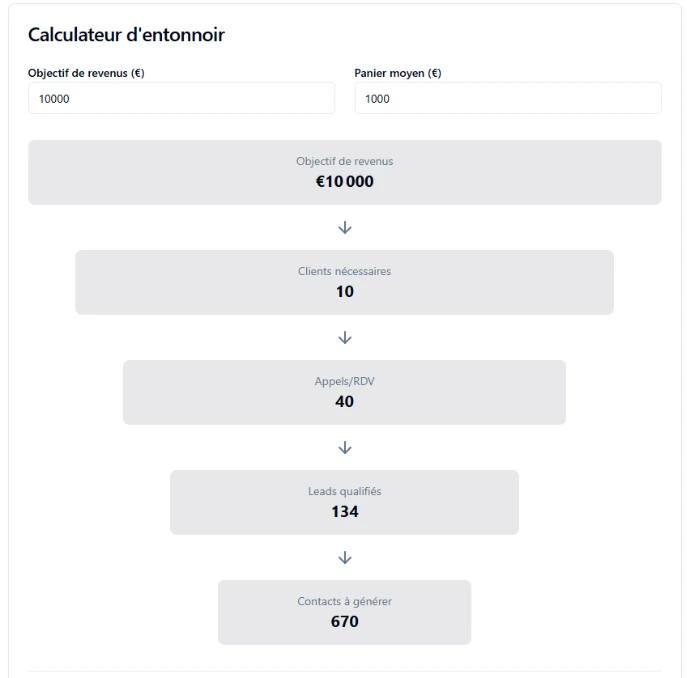Focus the Objectif de revenus input field
Image resolution: width=690 pixels, height=678 pixels.
pos(181,99)
